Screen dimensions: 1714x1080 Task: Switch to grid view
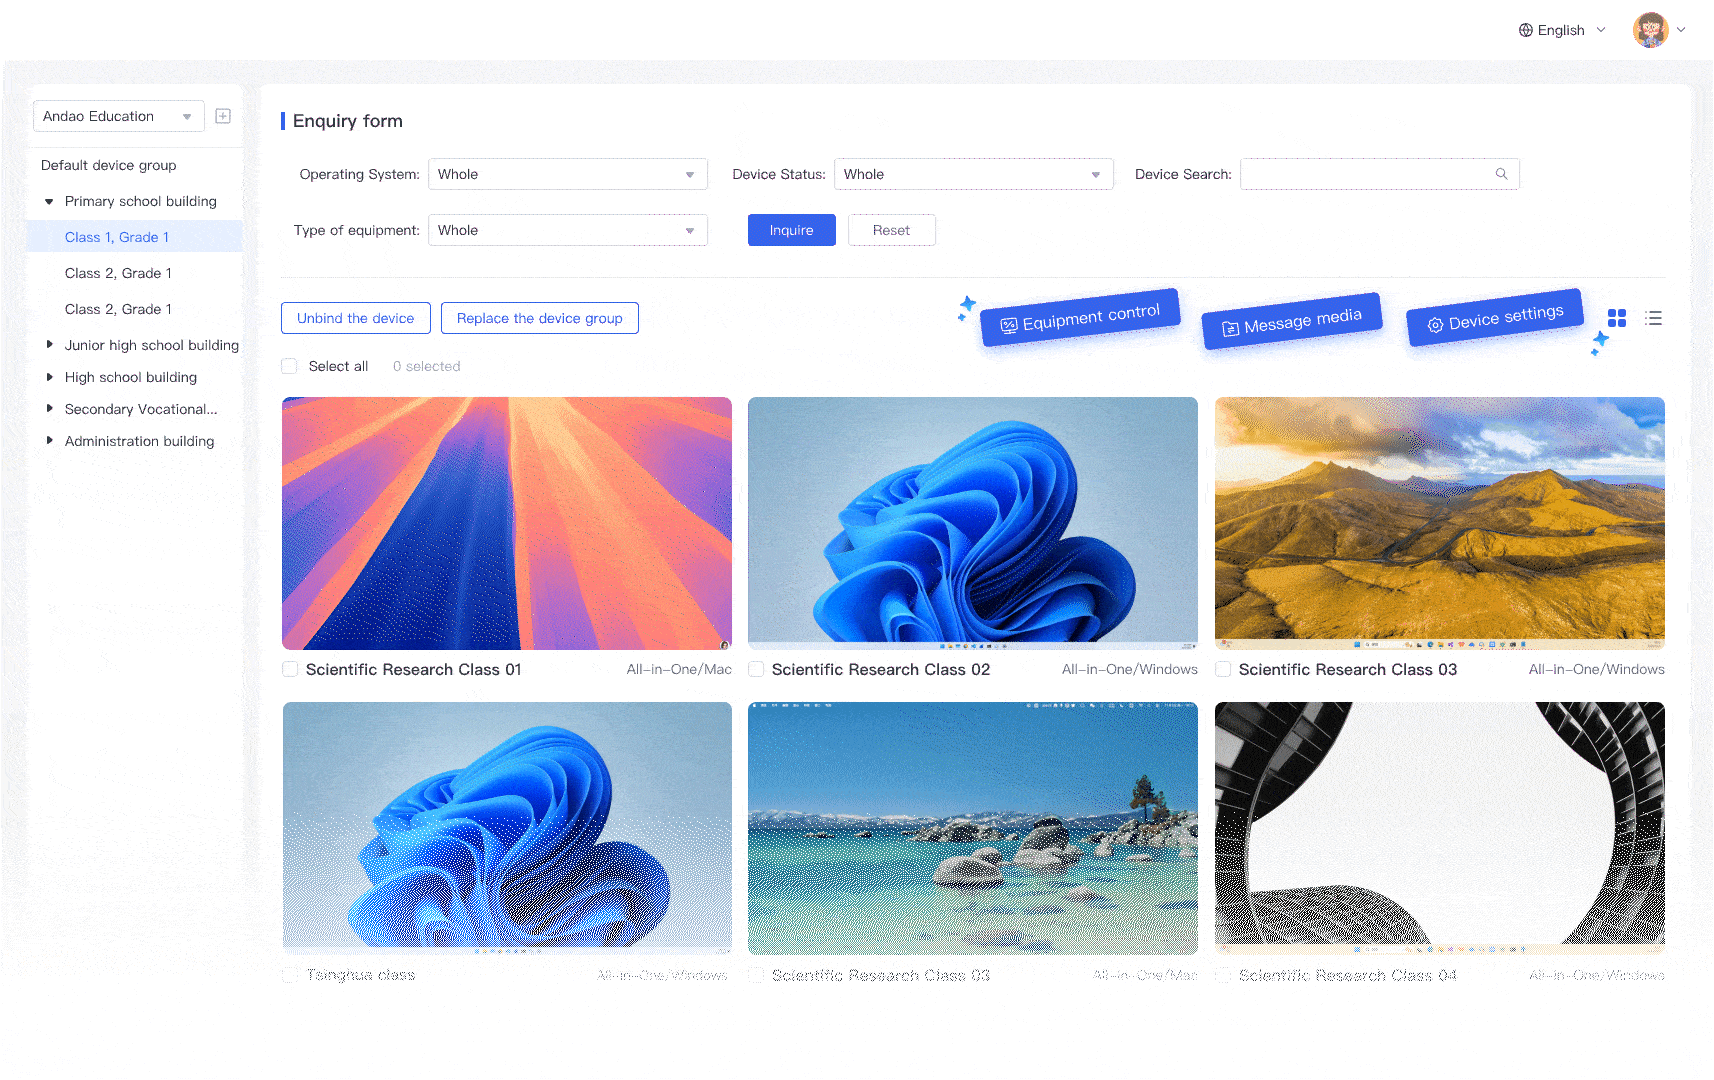[1617, 318]
